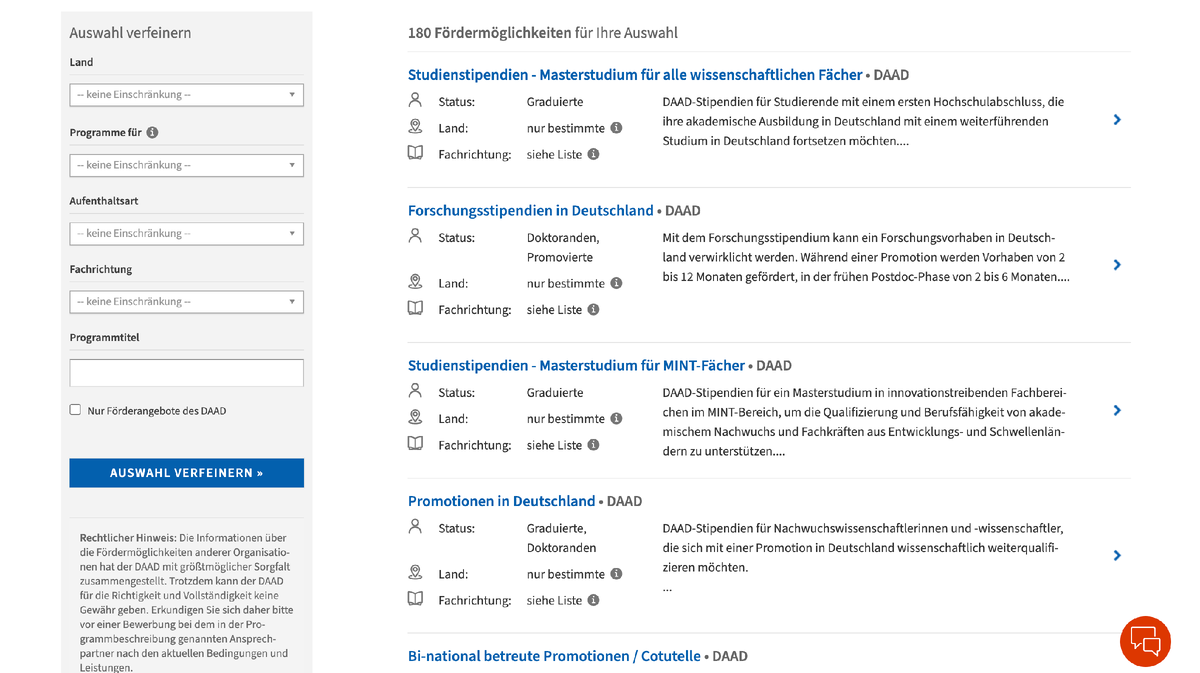Click 'Auswahl verfeinern' sidebar heading

click(x=130, y=33)
